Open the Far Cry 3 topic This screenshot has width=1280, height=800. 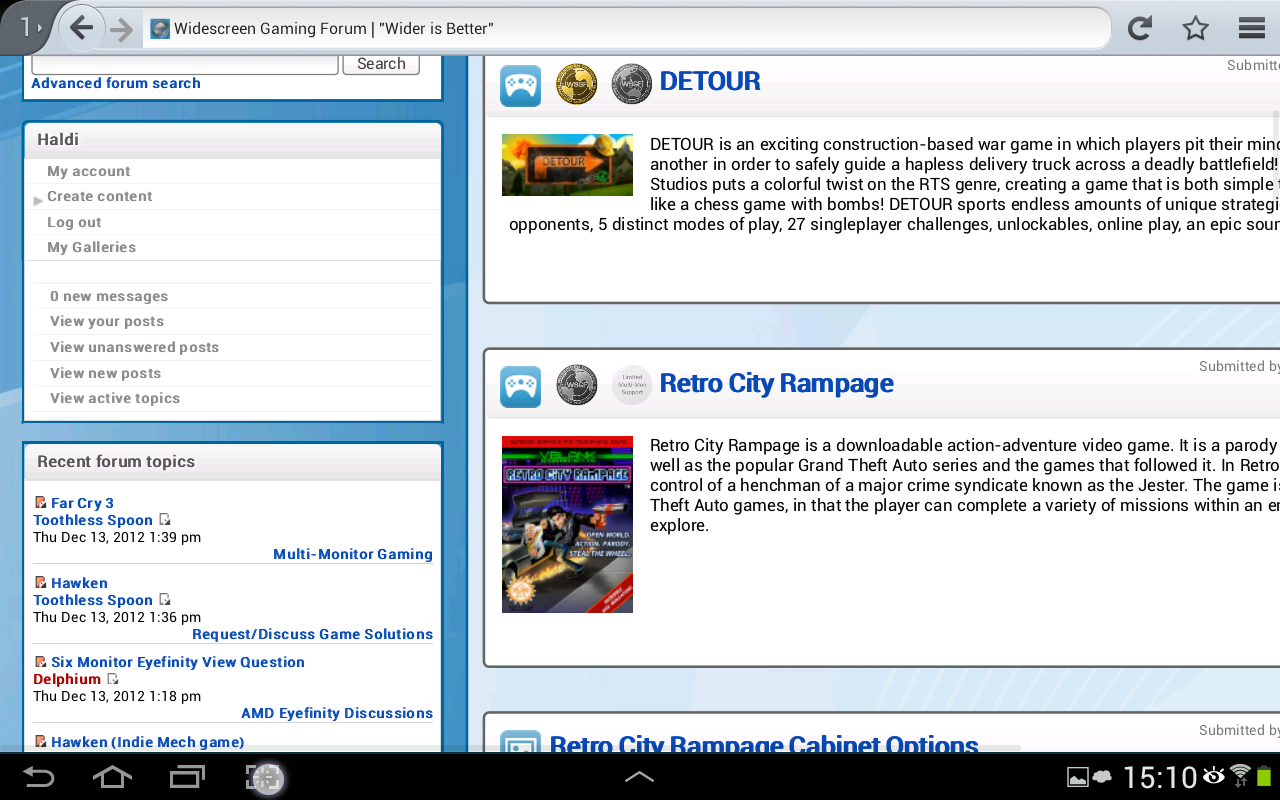[x=82, y=503]
